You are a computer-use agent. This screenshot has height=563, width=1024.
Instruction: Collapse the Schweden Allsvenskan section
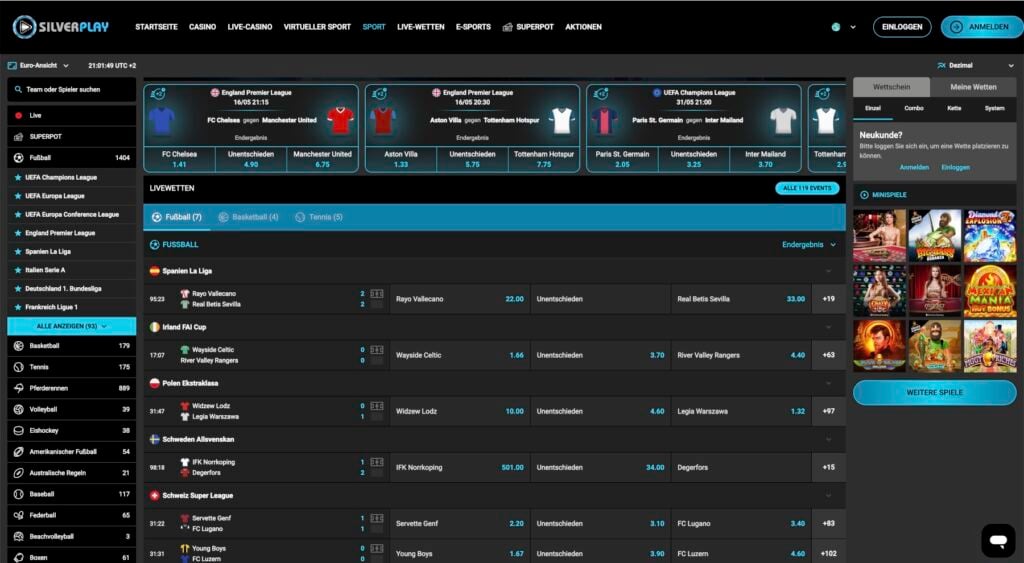pos(829,440)
